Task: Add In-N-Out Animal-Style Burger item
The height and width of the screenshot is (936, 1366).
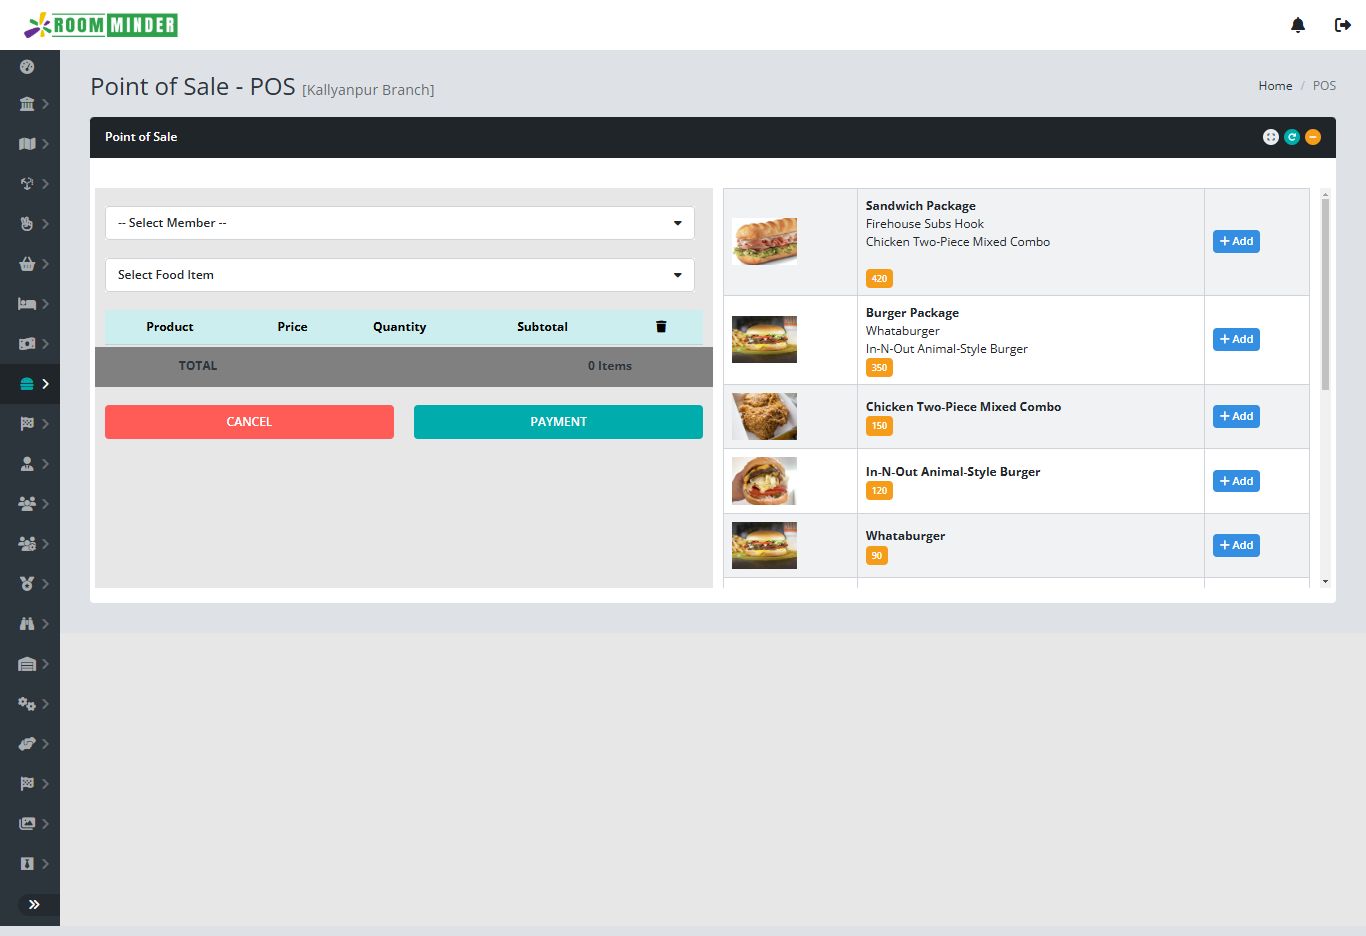Action: [x=1236, y=481]
